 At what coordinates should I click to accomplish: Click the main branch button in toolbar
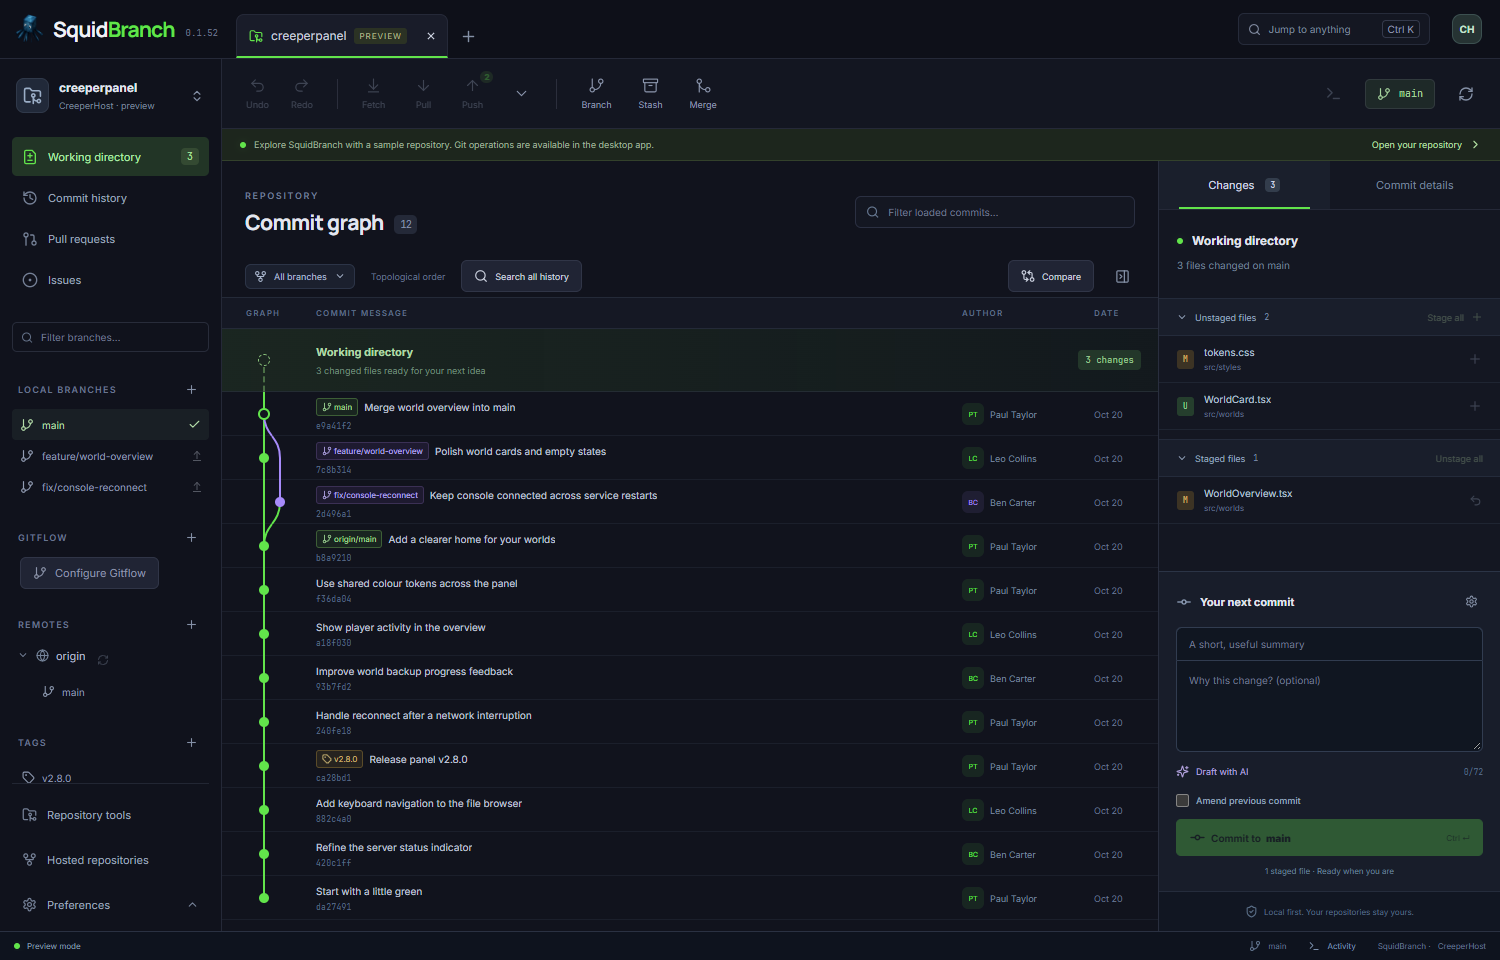(1400, 94)
